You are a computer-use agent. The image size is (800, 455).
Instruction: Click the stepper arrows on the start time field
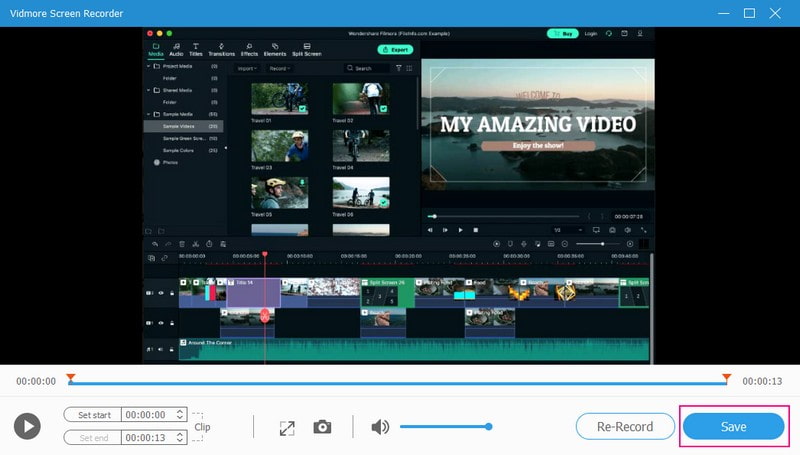[x=180, y=414]
